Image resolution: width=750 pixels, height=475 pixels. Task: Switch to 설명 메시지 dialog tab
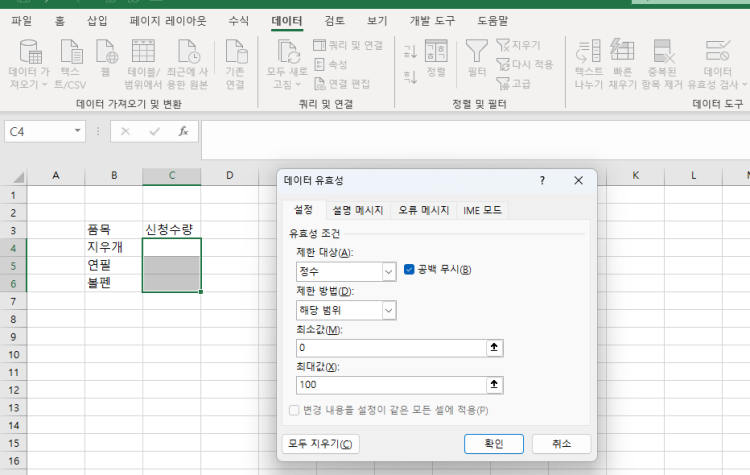point(358,210)
